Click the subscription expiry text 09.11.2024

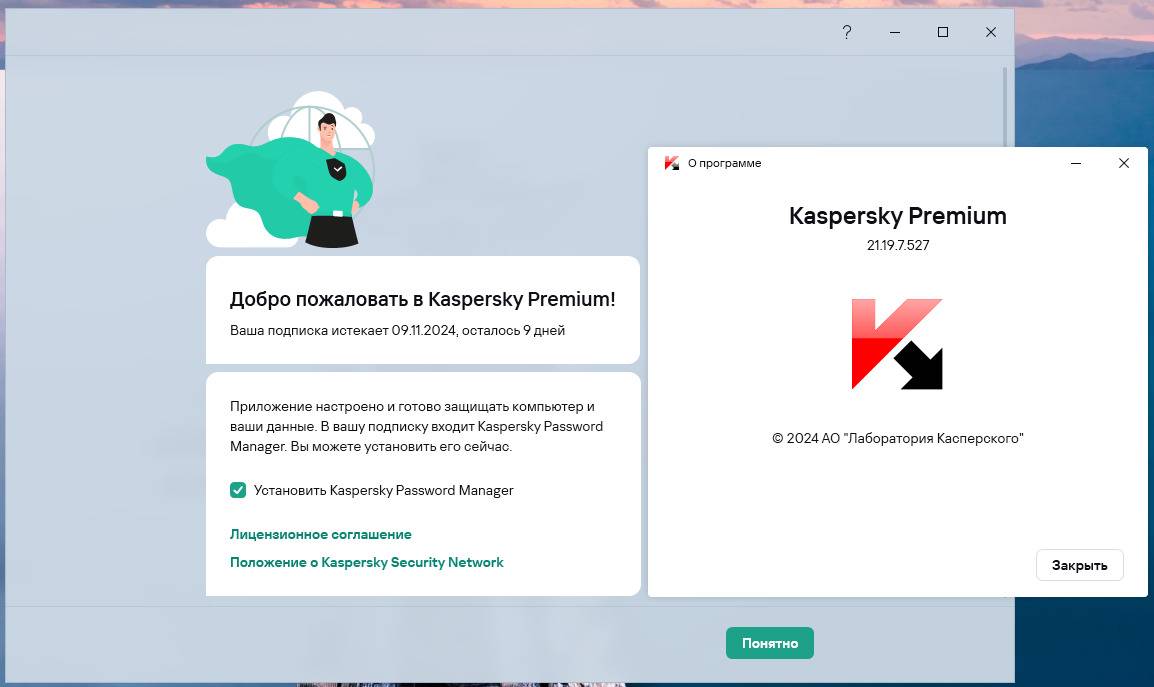(397, 331)
